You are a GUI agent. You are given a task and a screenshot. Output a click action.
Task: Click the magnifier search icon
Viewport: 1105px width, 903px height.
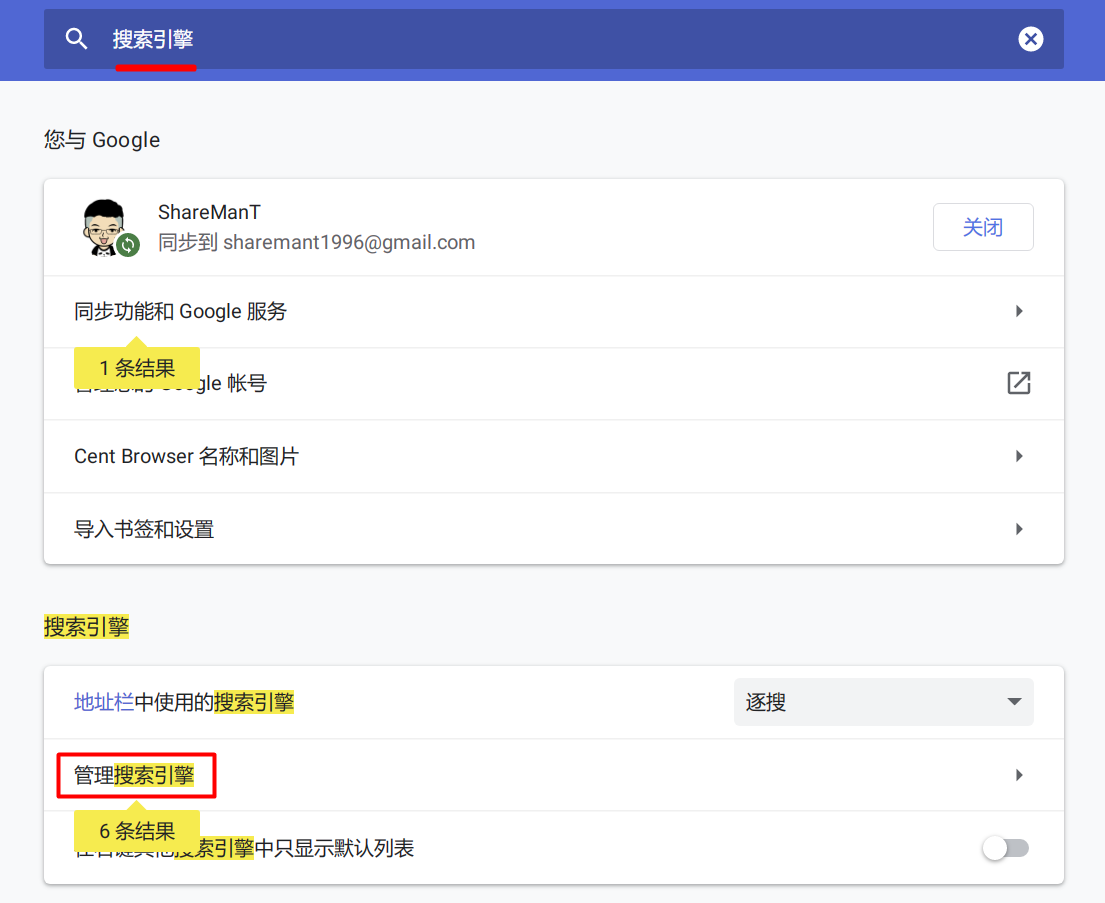pos(76,39)
